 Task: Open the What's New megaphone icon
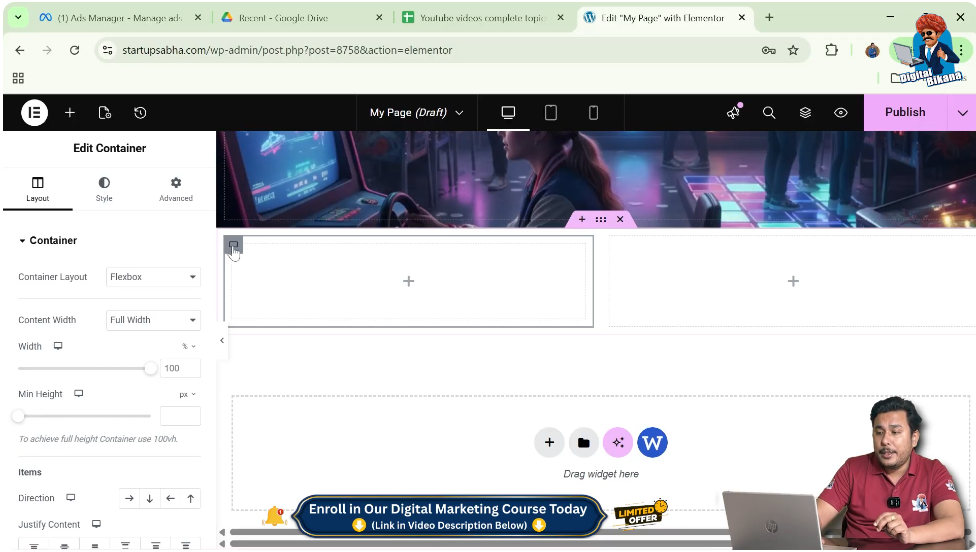[x=734, y=113]
